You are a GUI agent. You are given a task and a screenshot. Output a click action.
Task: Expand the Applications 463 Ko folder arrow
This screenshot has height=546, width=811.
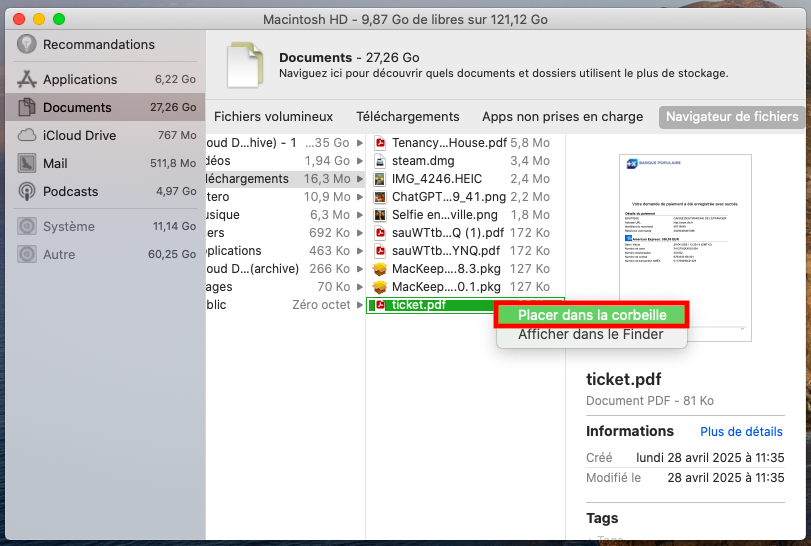point(359,251)
